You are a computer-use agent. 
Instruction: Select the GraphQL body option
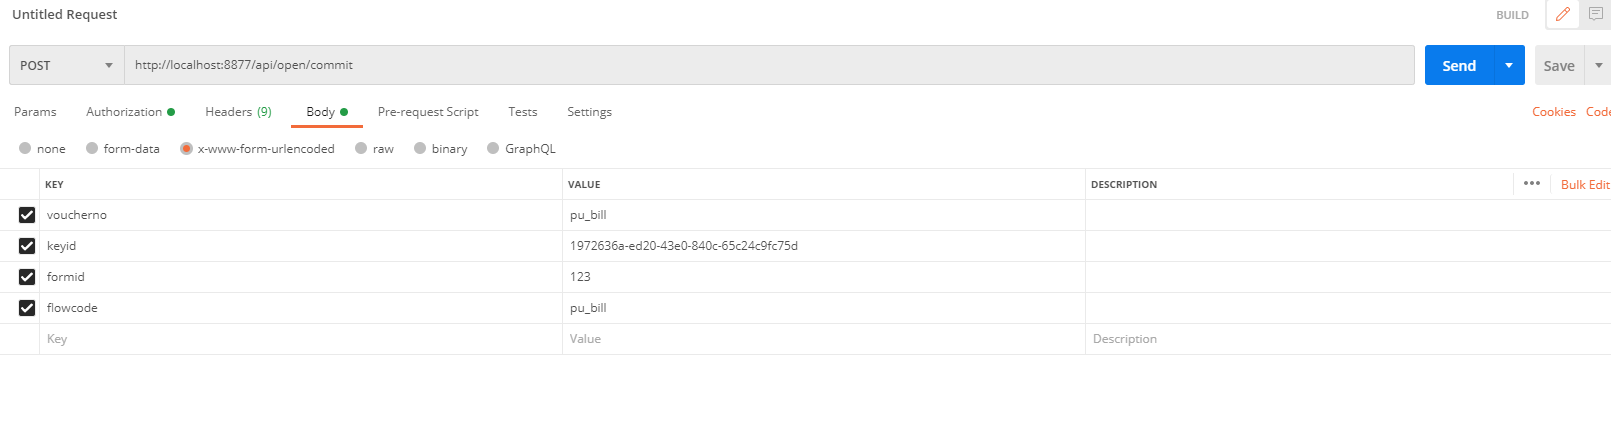click(493, 148)
